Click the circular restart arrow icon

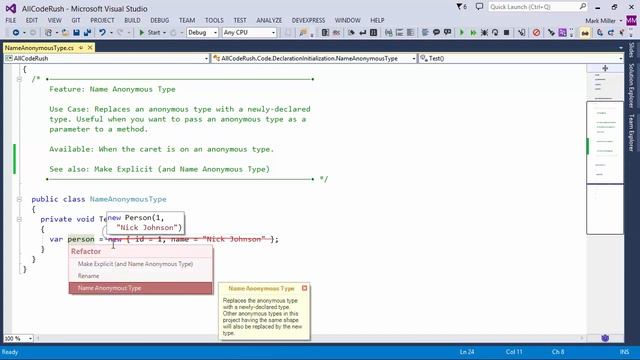[495, 32]
